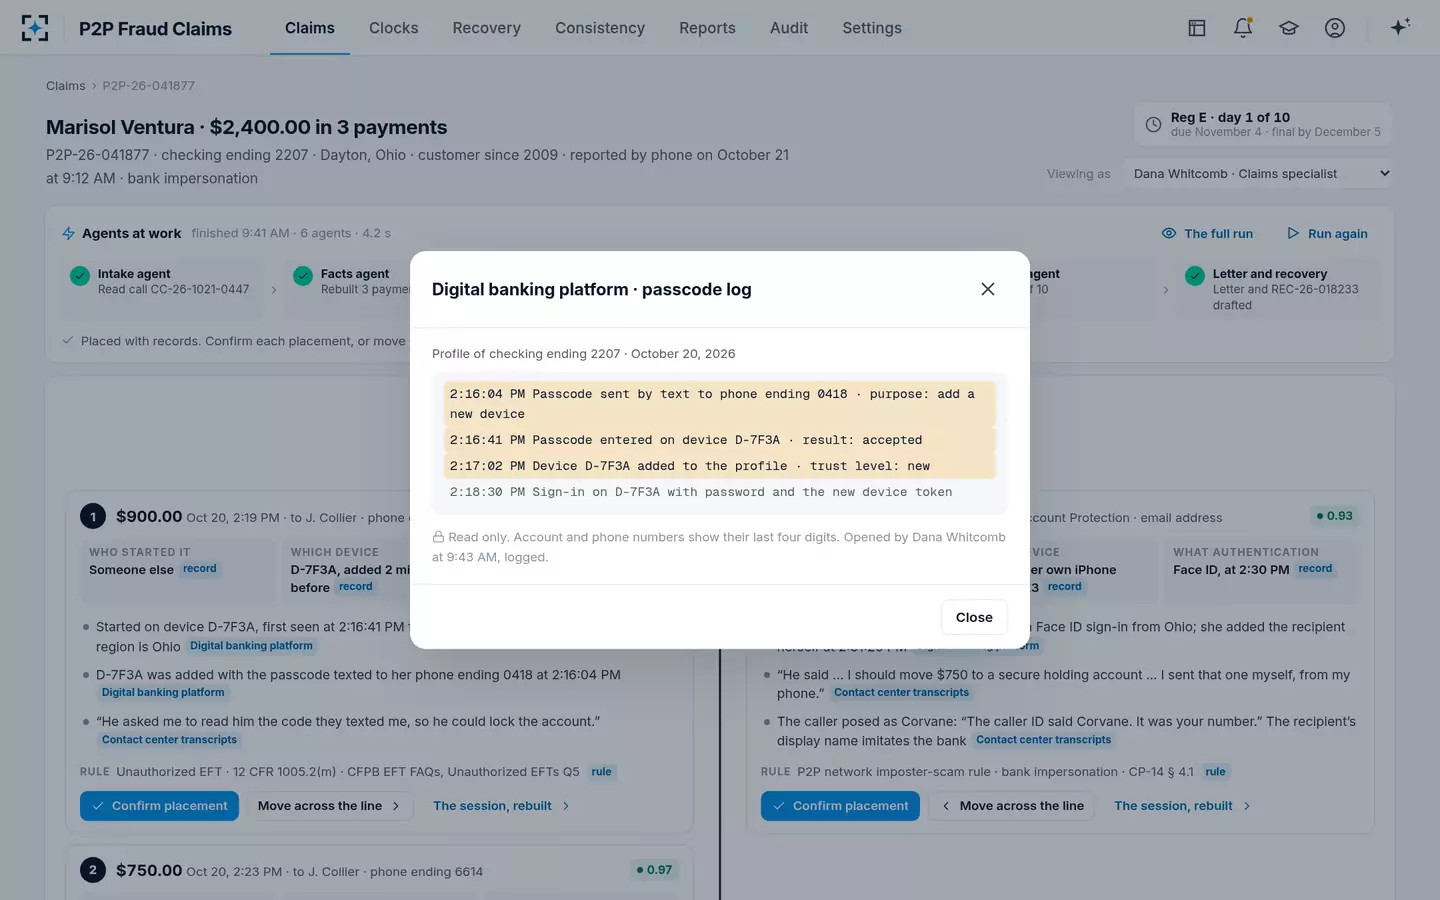
Task: Move the $900.00 payment across the line
Action: [330, 806]
